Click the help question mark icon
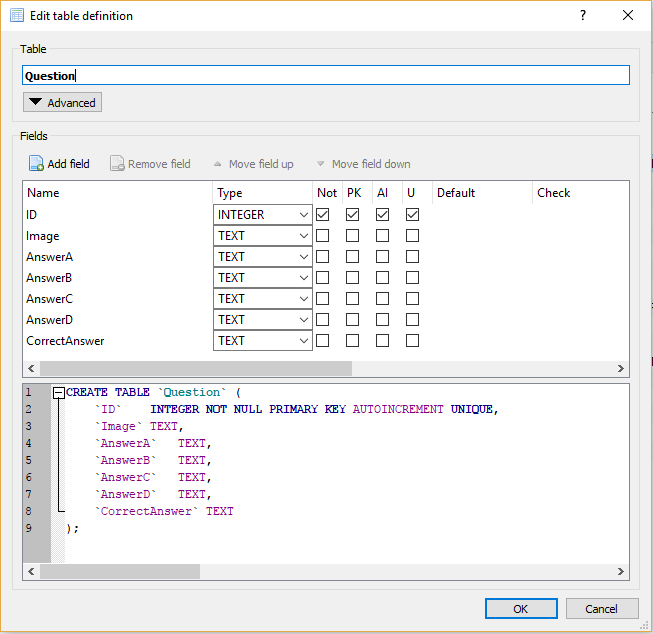 pyautogui.click(x=583, y=16)
